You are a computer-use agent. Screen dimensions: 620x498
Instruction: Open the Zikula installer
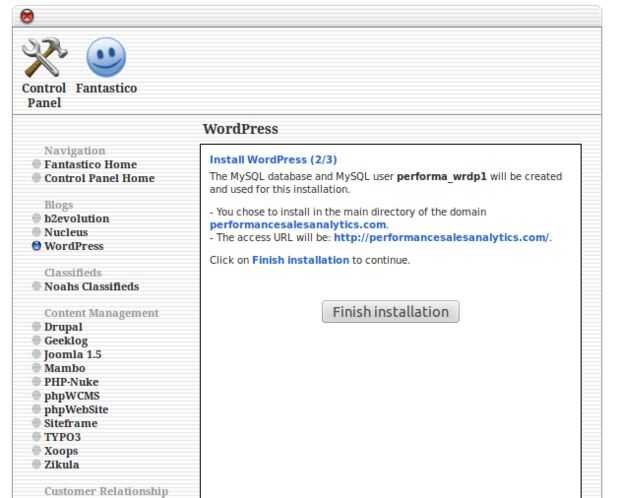62,464
